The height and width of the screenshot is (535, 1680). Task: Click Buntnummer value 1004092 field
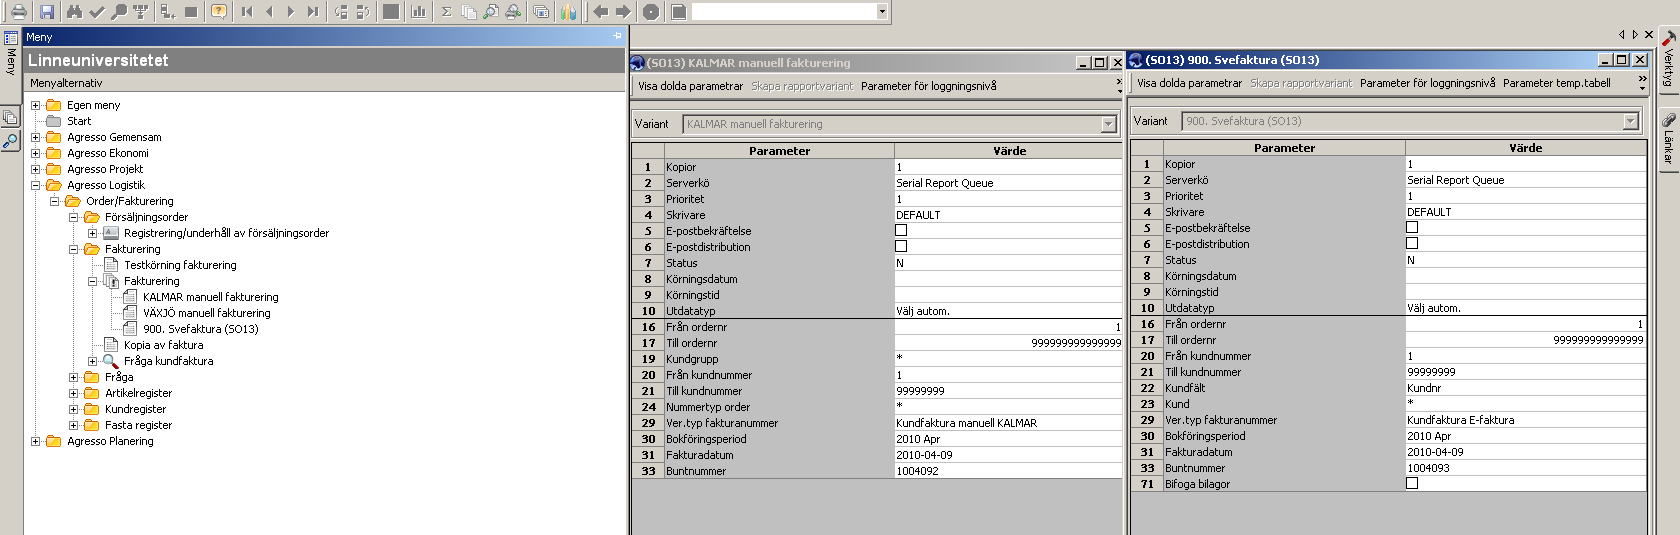(1008, 471)
